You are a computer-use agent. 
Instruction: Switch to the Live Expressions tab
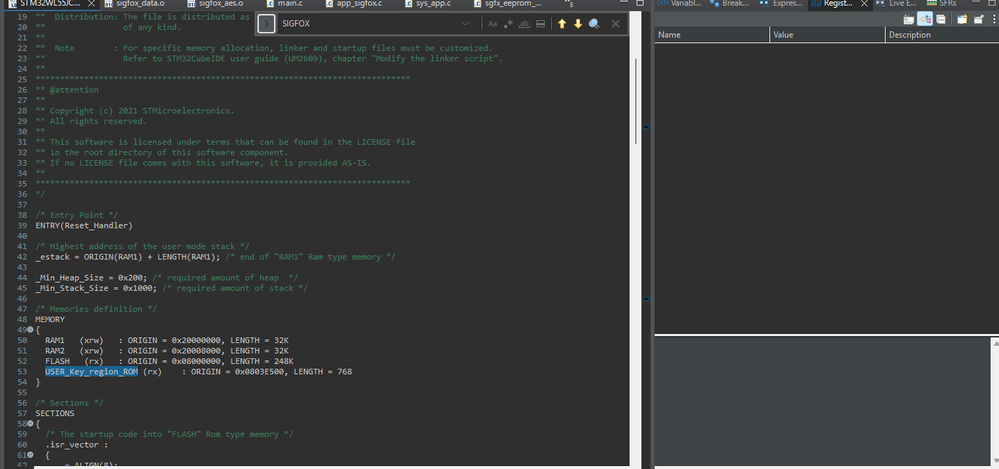point(896,4)
